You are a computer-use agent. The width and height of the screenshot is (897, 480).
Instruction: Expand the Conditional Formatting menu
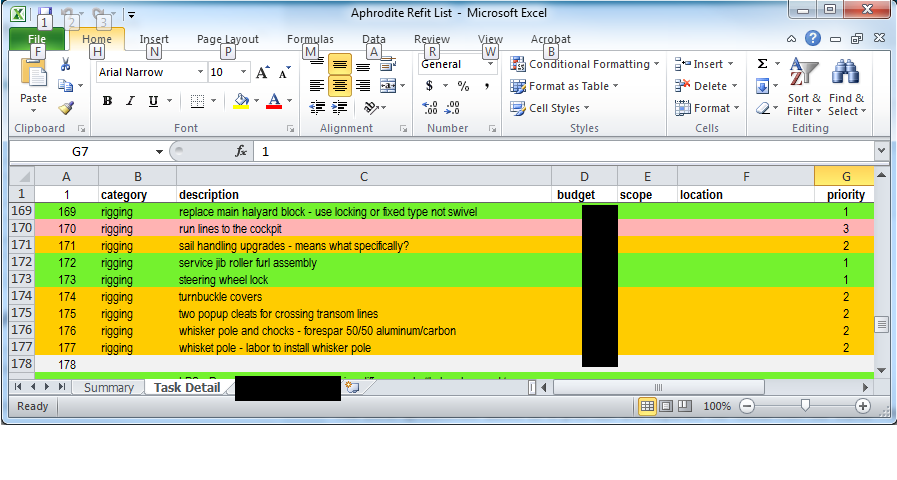point(585,64)
